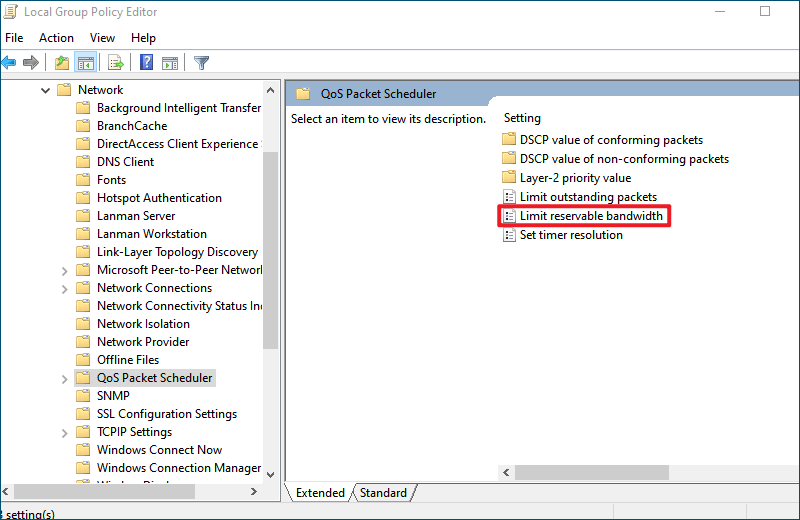Click folder icon next to Network Provider
Viewport: 800px width, 520px height.
pos(83,342)
